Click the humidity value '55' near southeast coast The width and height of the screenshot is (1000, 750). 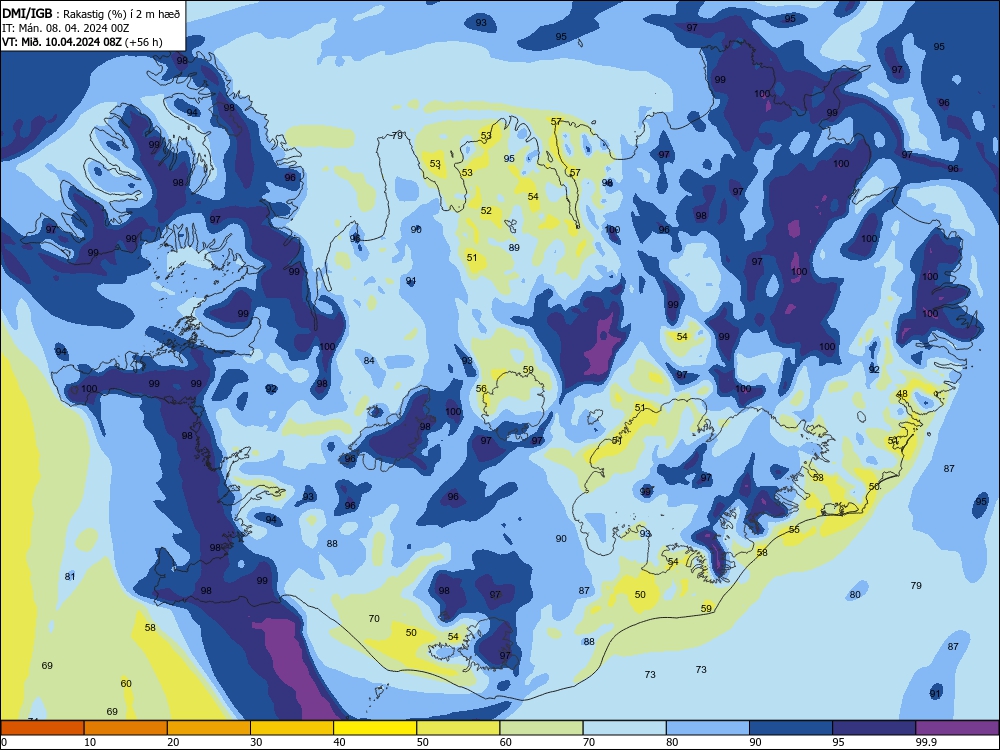(x=794, y=529)
